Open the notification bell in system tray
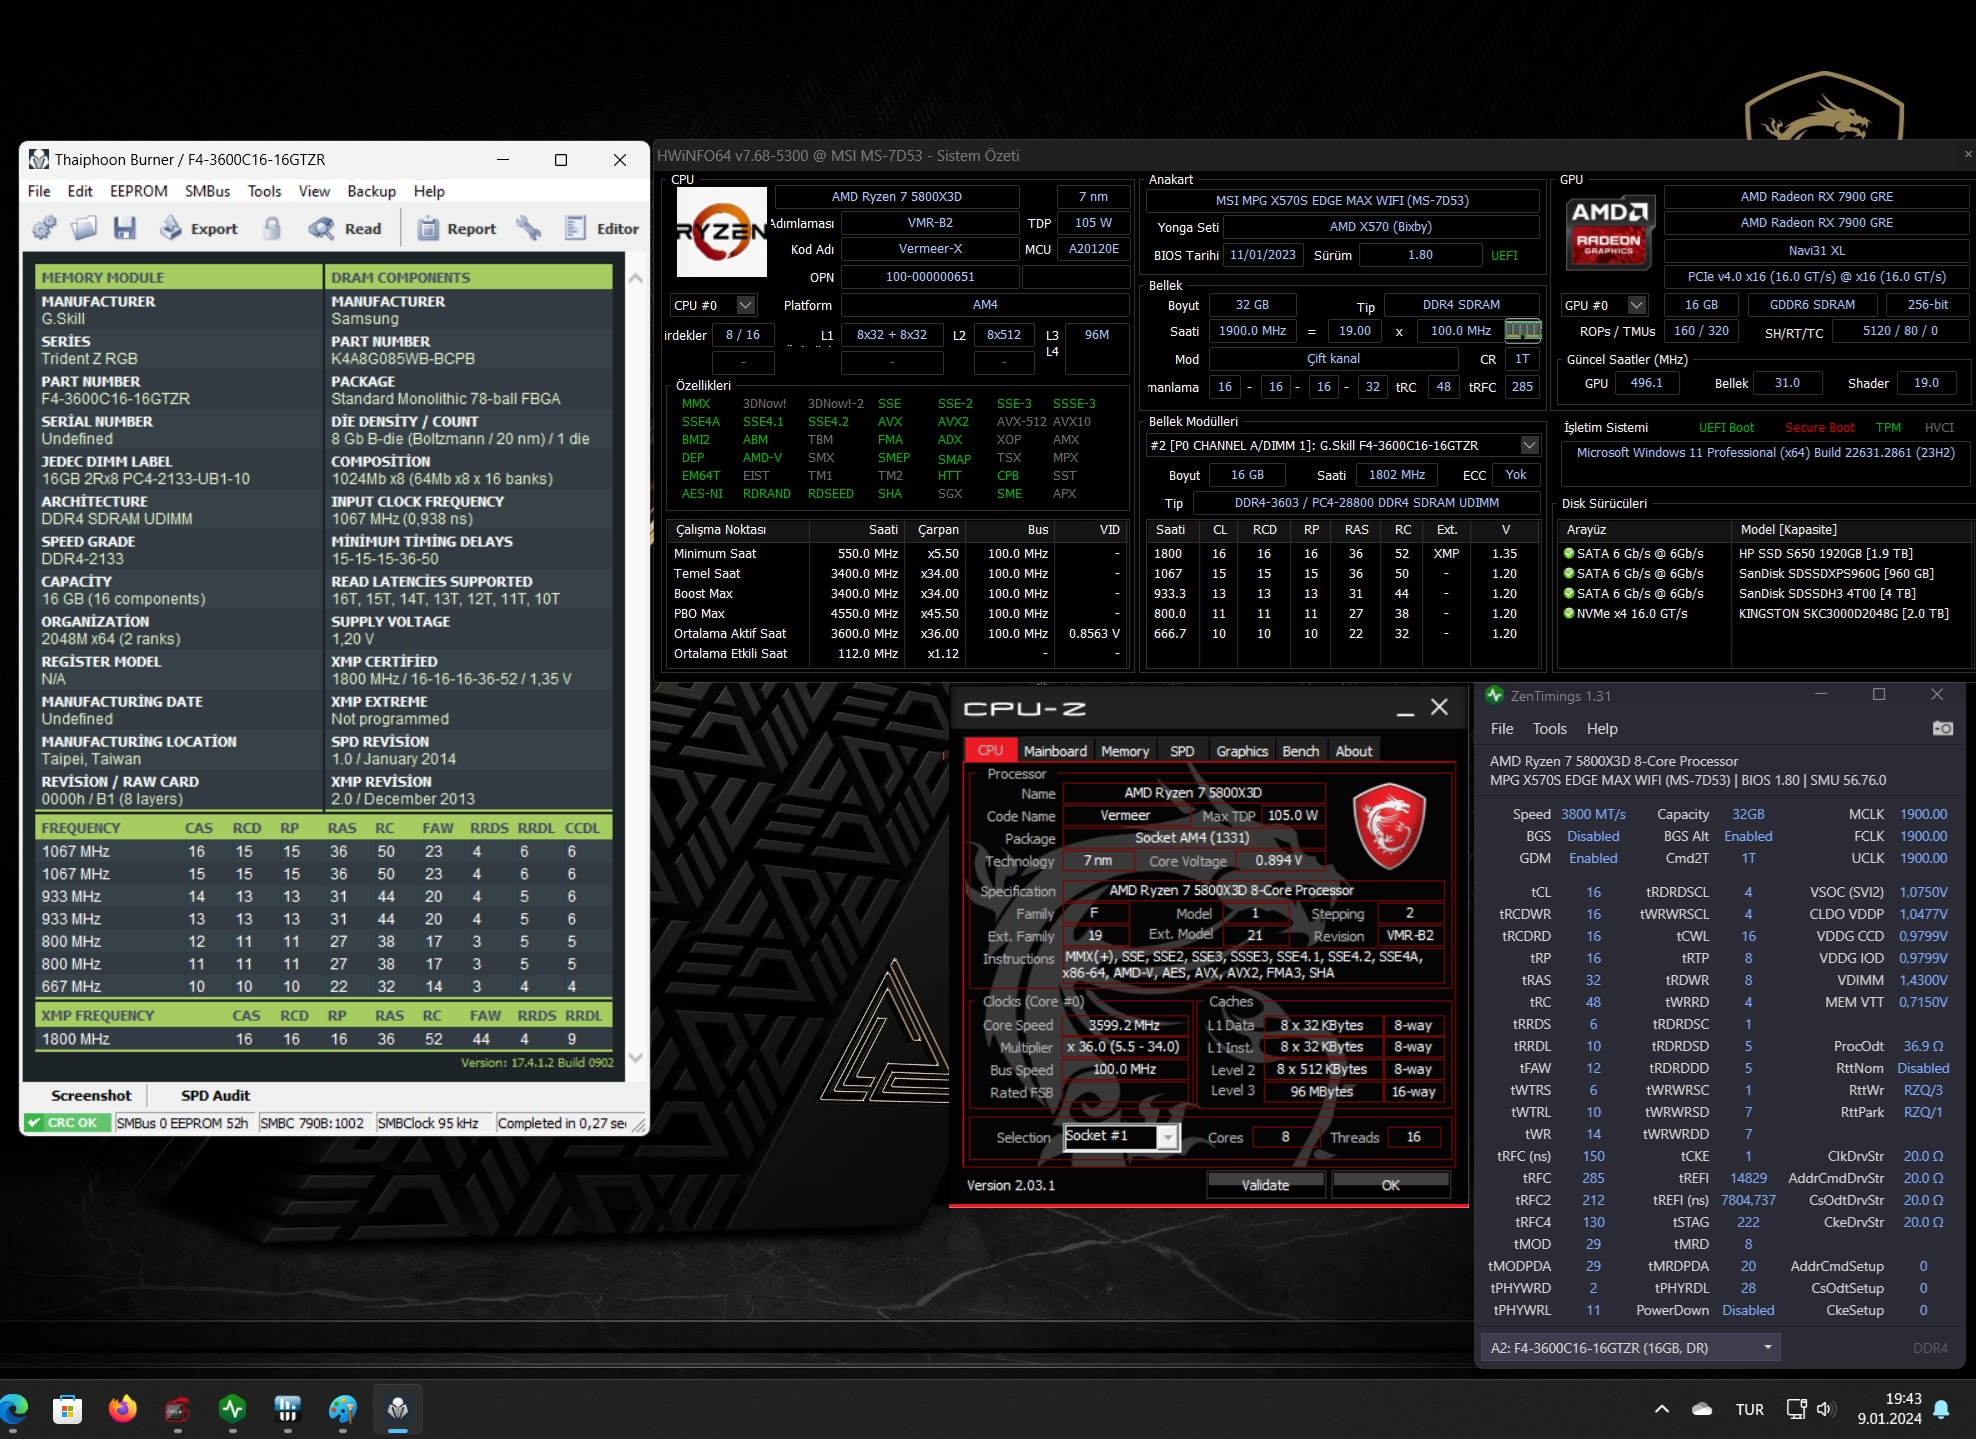This screenshot has width=1976, height=1439. pos(1941,1409)
